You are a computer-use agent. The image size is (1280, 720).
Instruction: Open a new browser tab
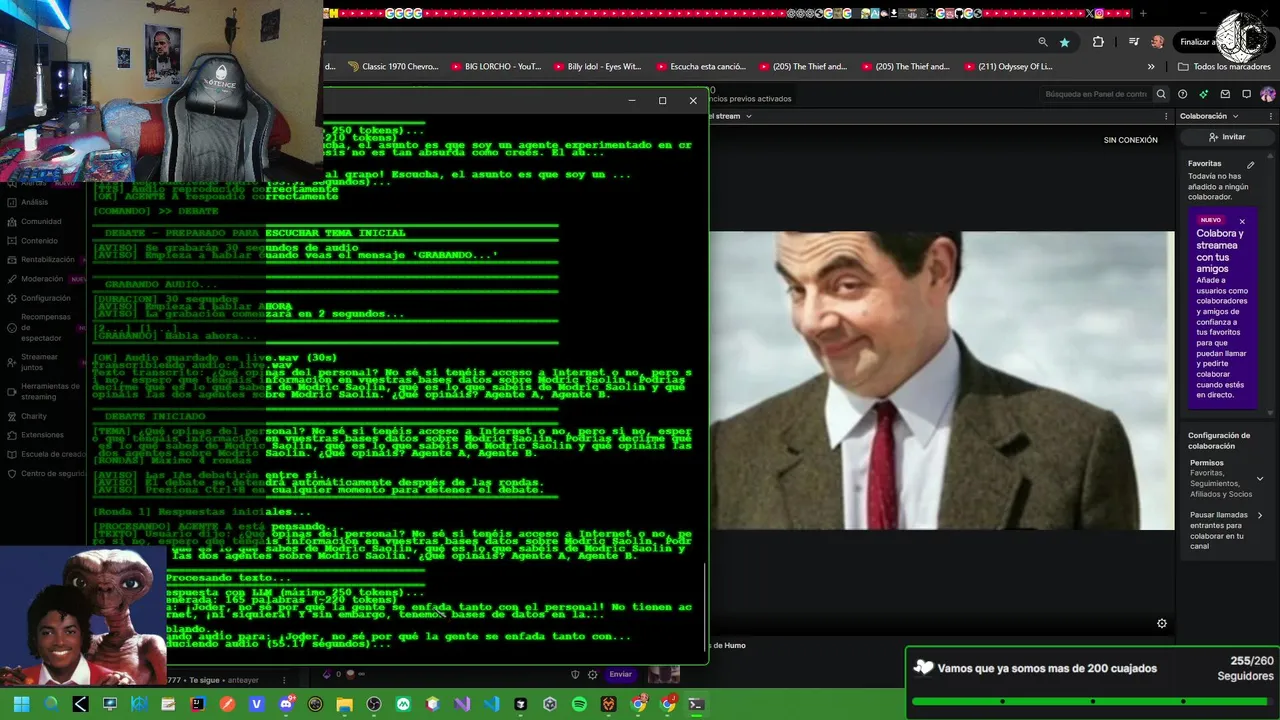click(1143, 13)
